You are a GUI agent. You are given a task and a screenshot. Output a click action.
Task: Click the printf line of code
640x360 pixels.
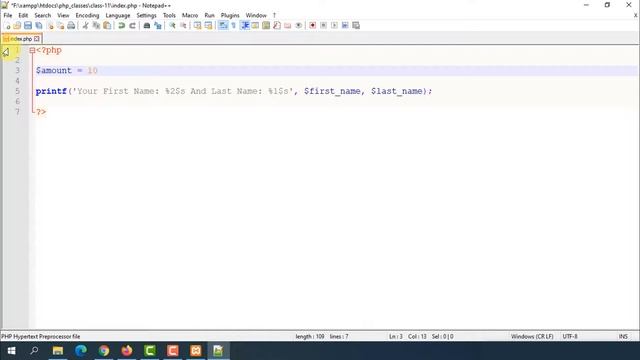coord(234,91)
